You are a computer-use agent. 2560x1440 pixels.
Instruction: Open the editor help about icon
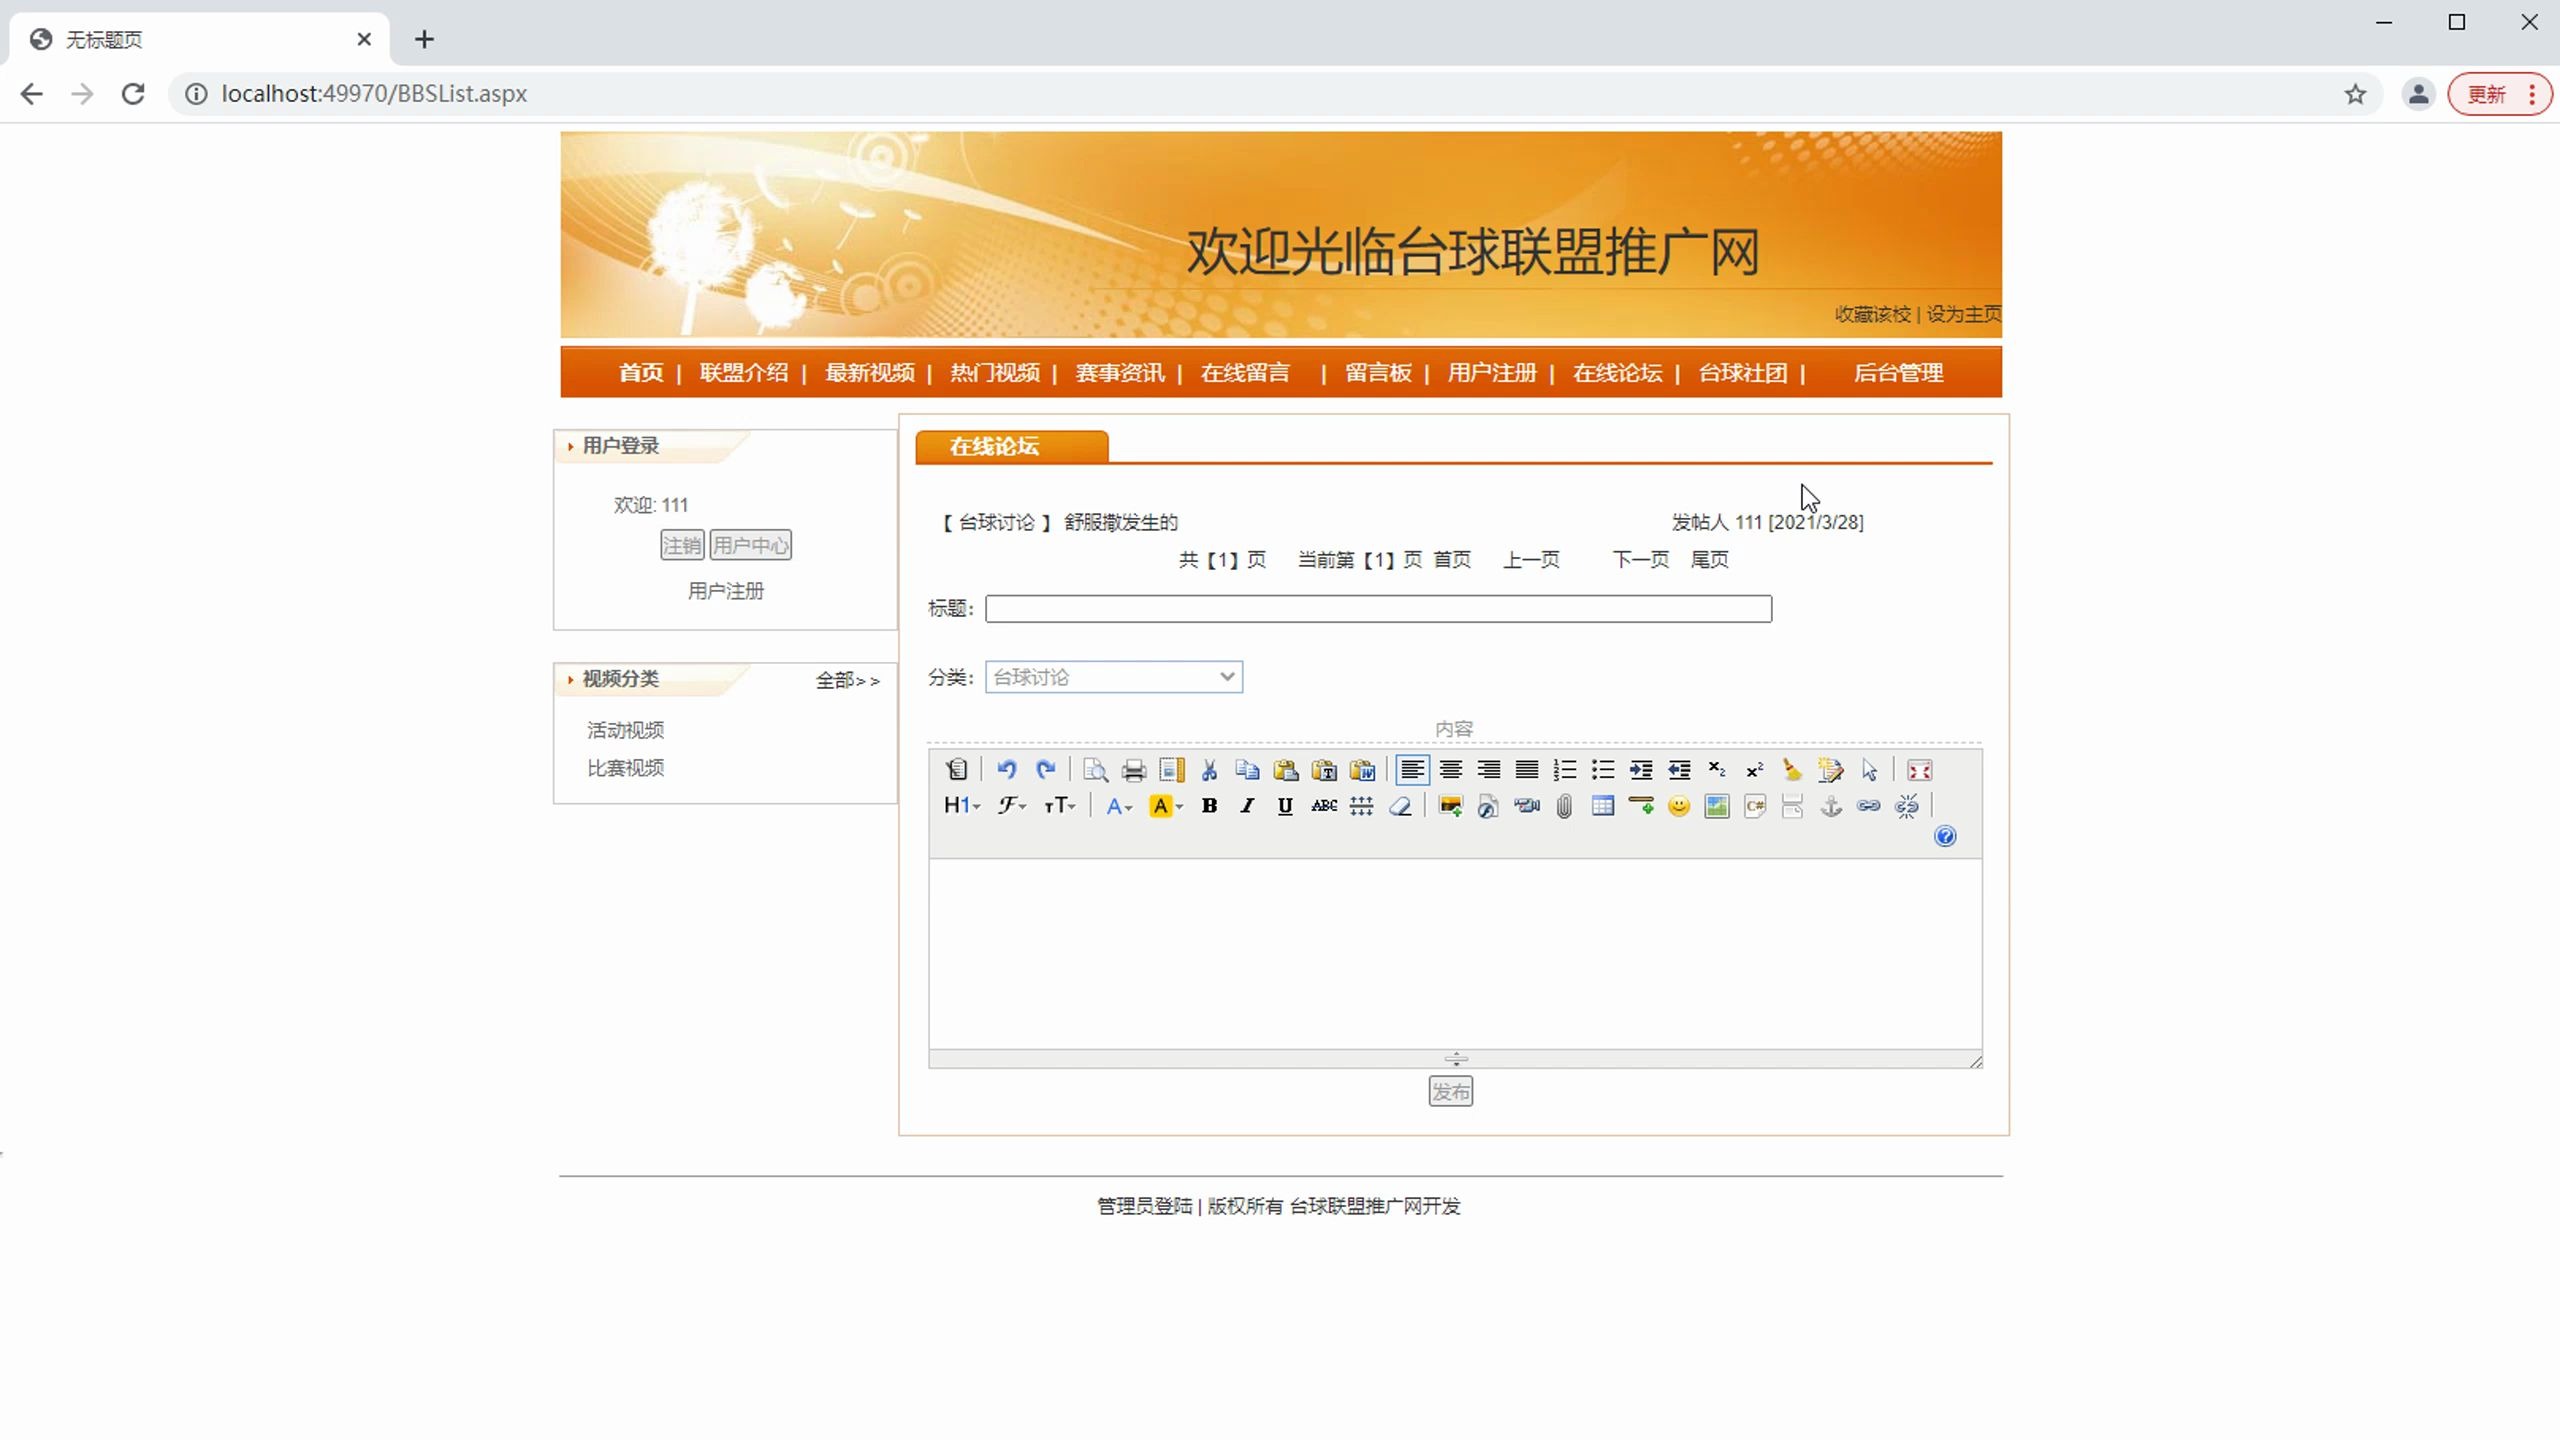[1945, 836]
